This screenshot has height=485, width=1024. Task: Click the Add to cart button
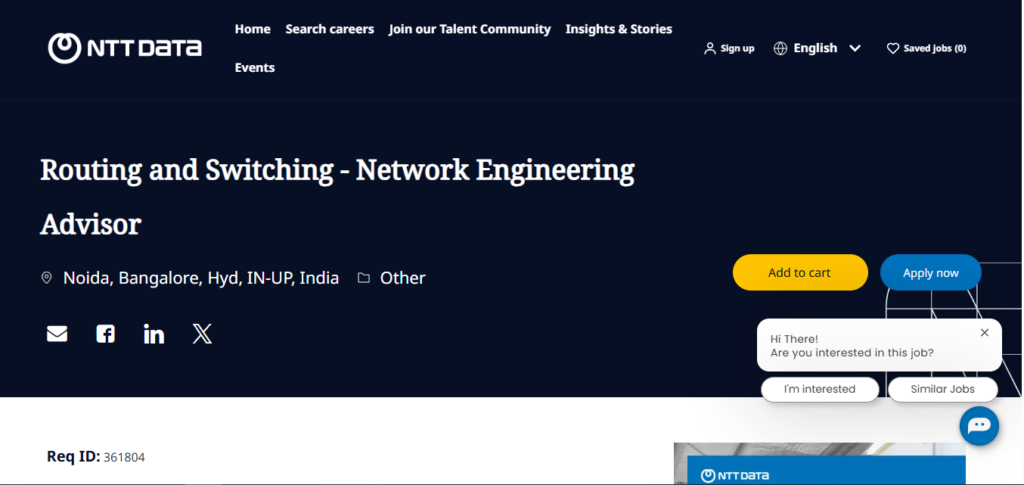point(800,272)
